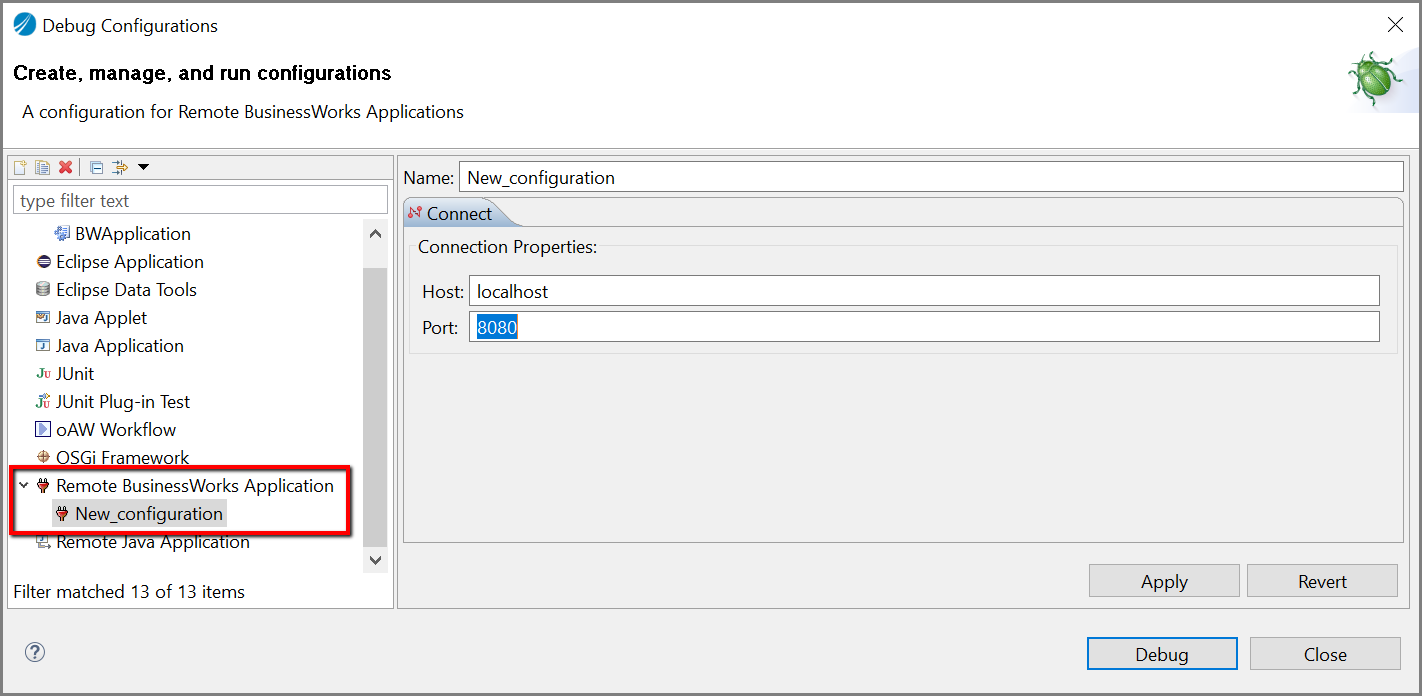Select Eclipse Application in the list

click(129, 262)
